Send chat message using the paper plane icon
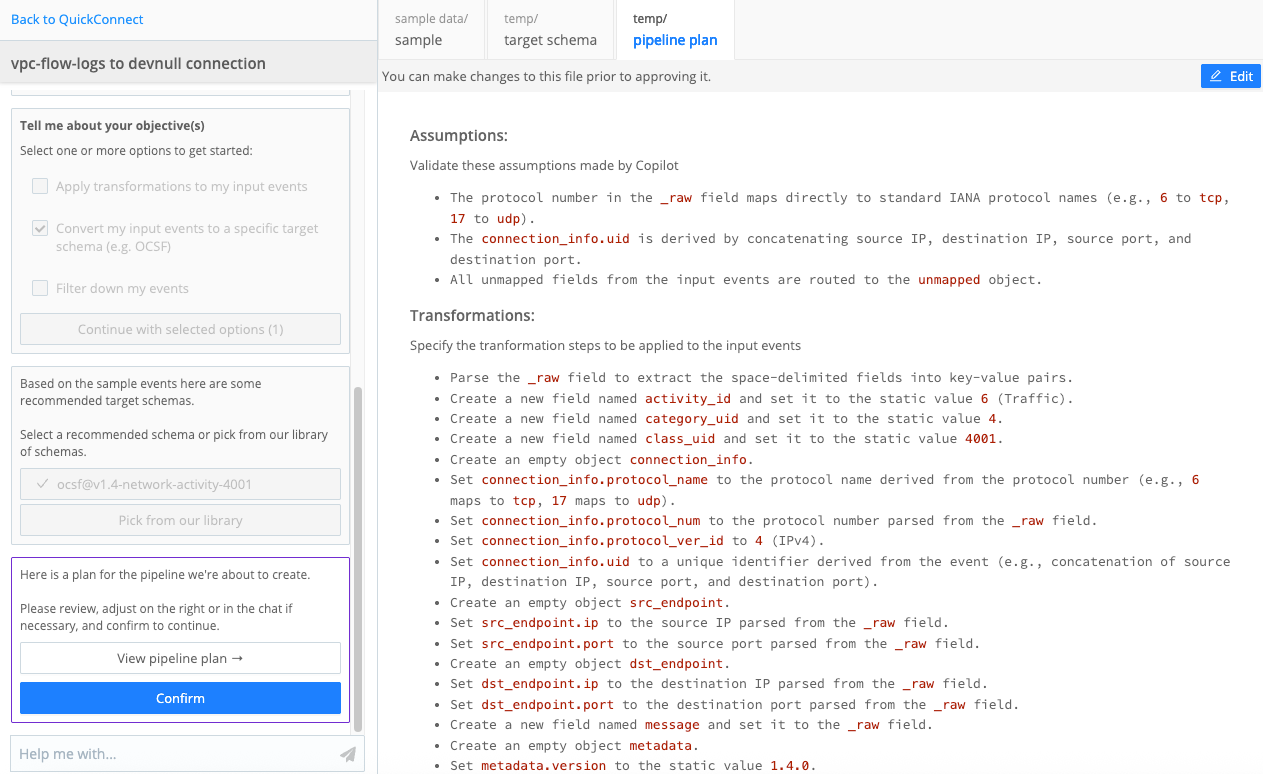 tap(348, 753)
